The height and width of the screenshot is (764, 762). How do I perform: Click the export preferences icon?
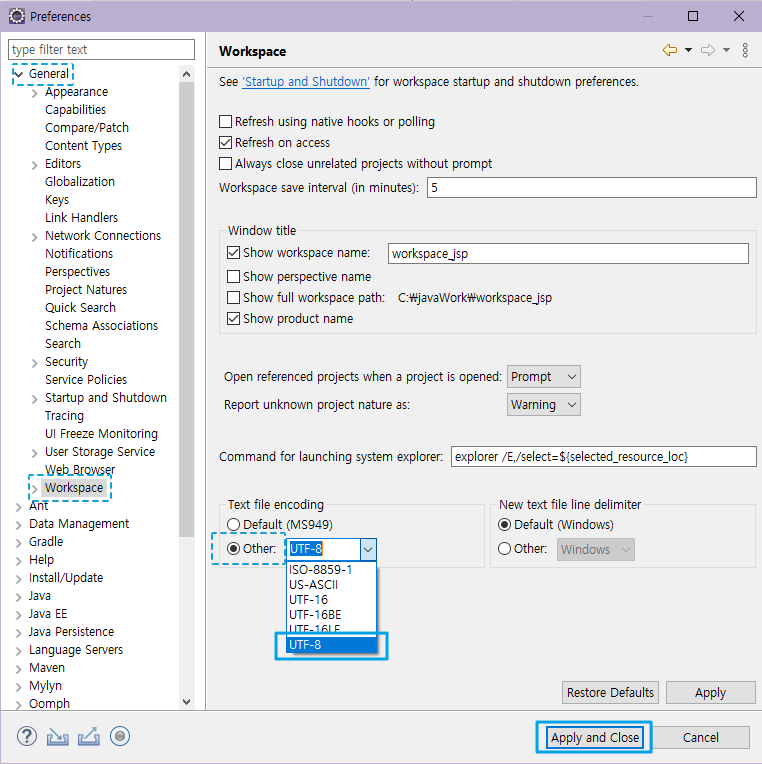click(x=89, y=737)
